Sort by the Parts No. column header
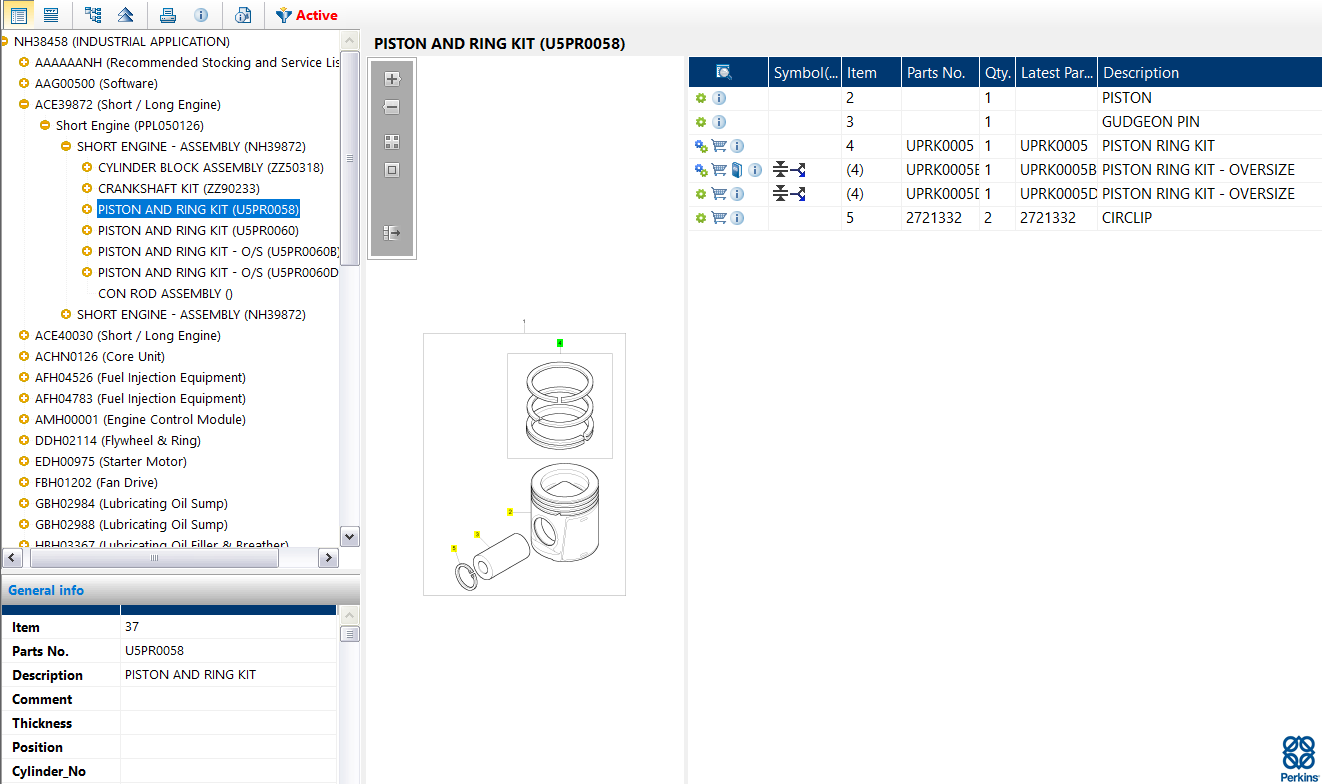 (x=940, y=72)
